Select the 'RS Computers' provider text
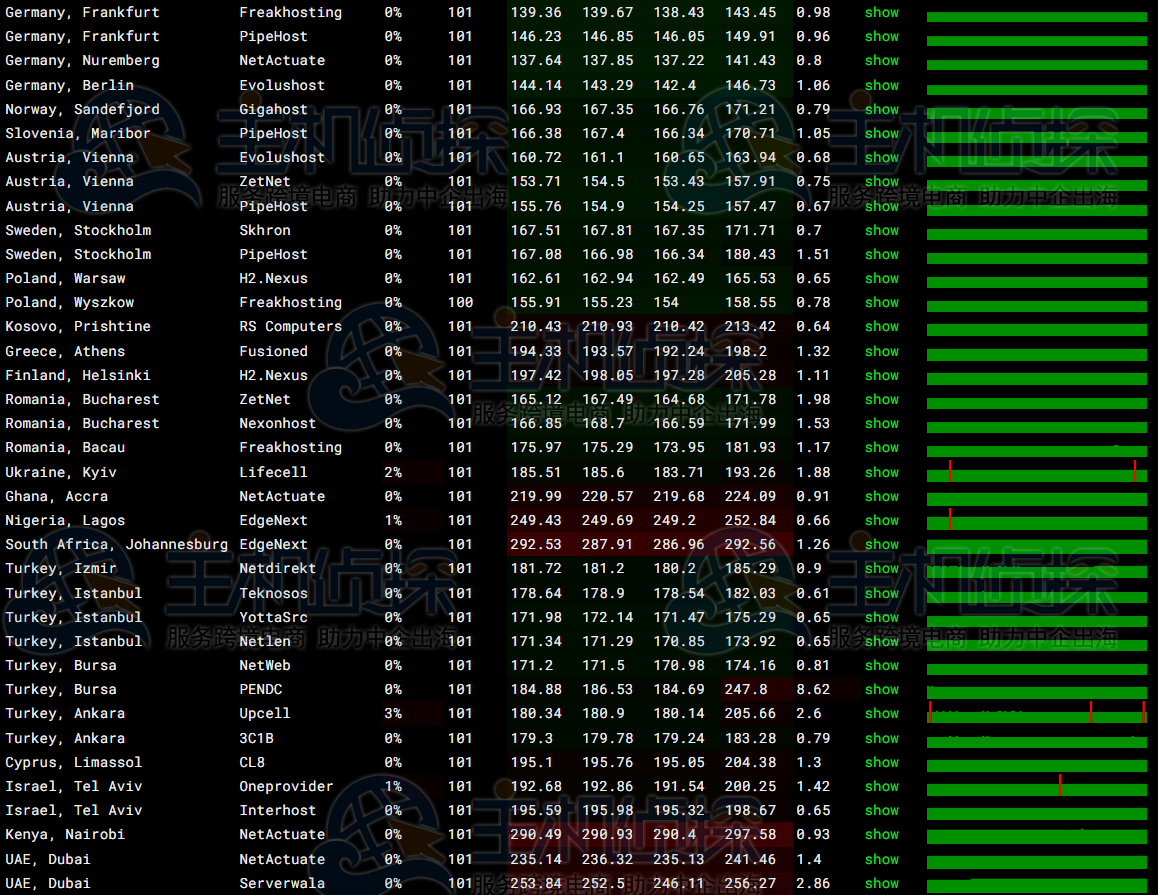 click(290, 326)
